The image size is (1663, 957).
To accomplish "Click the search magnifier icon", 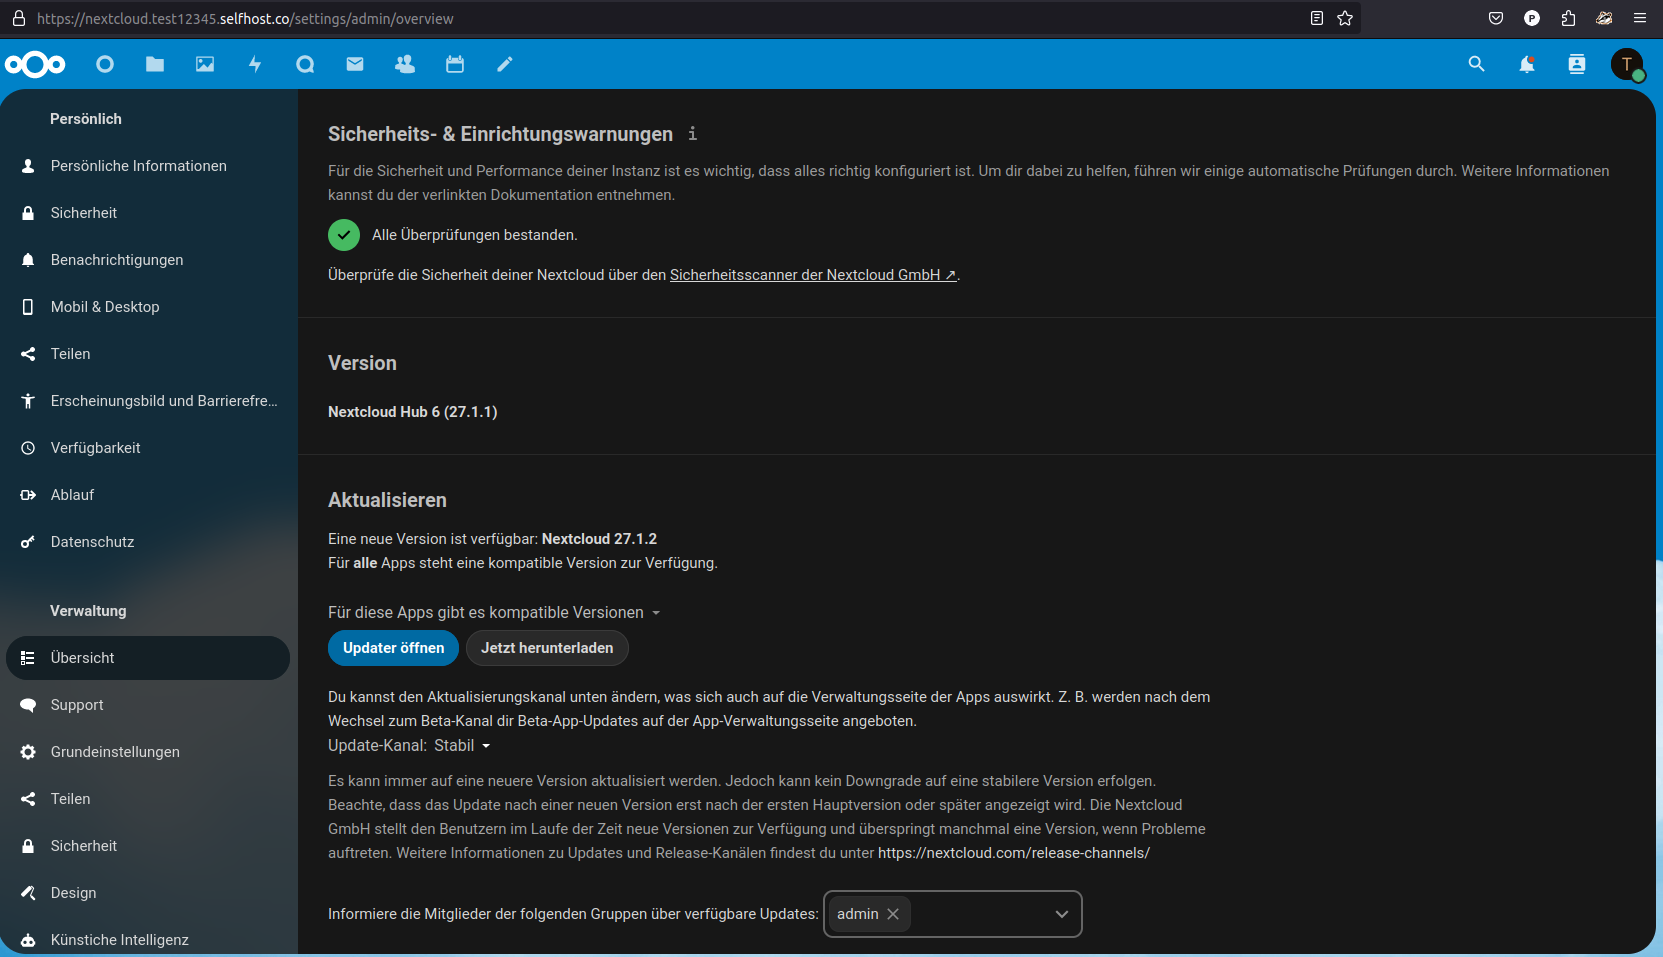I will click(x=1476, y=64).
